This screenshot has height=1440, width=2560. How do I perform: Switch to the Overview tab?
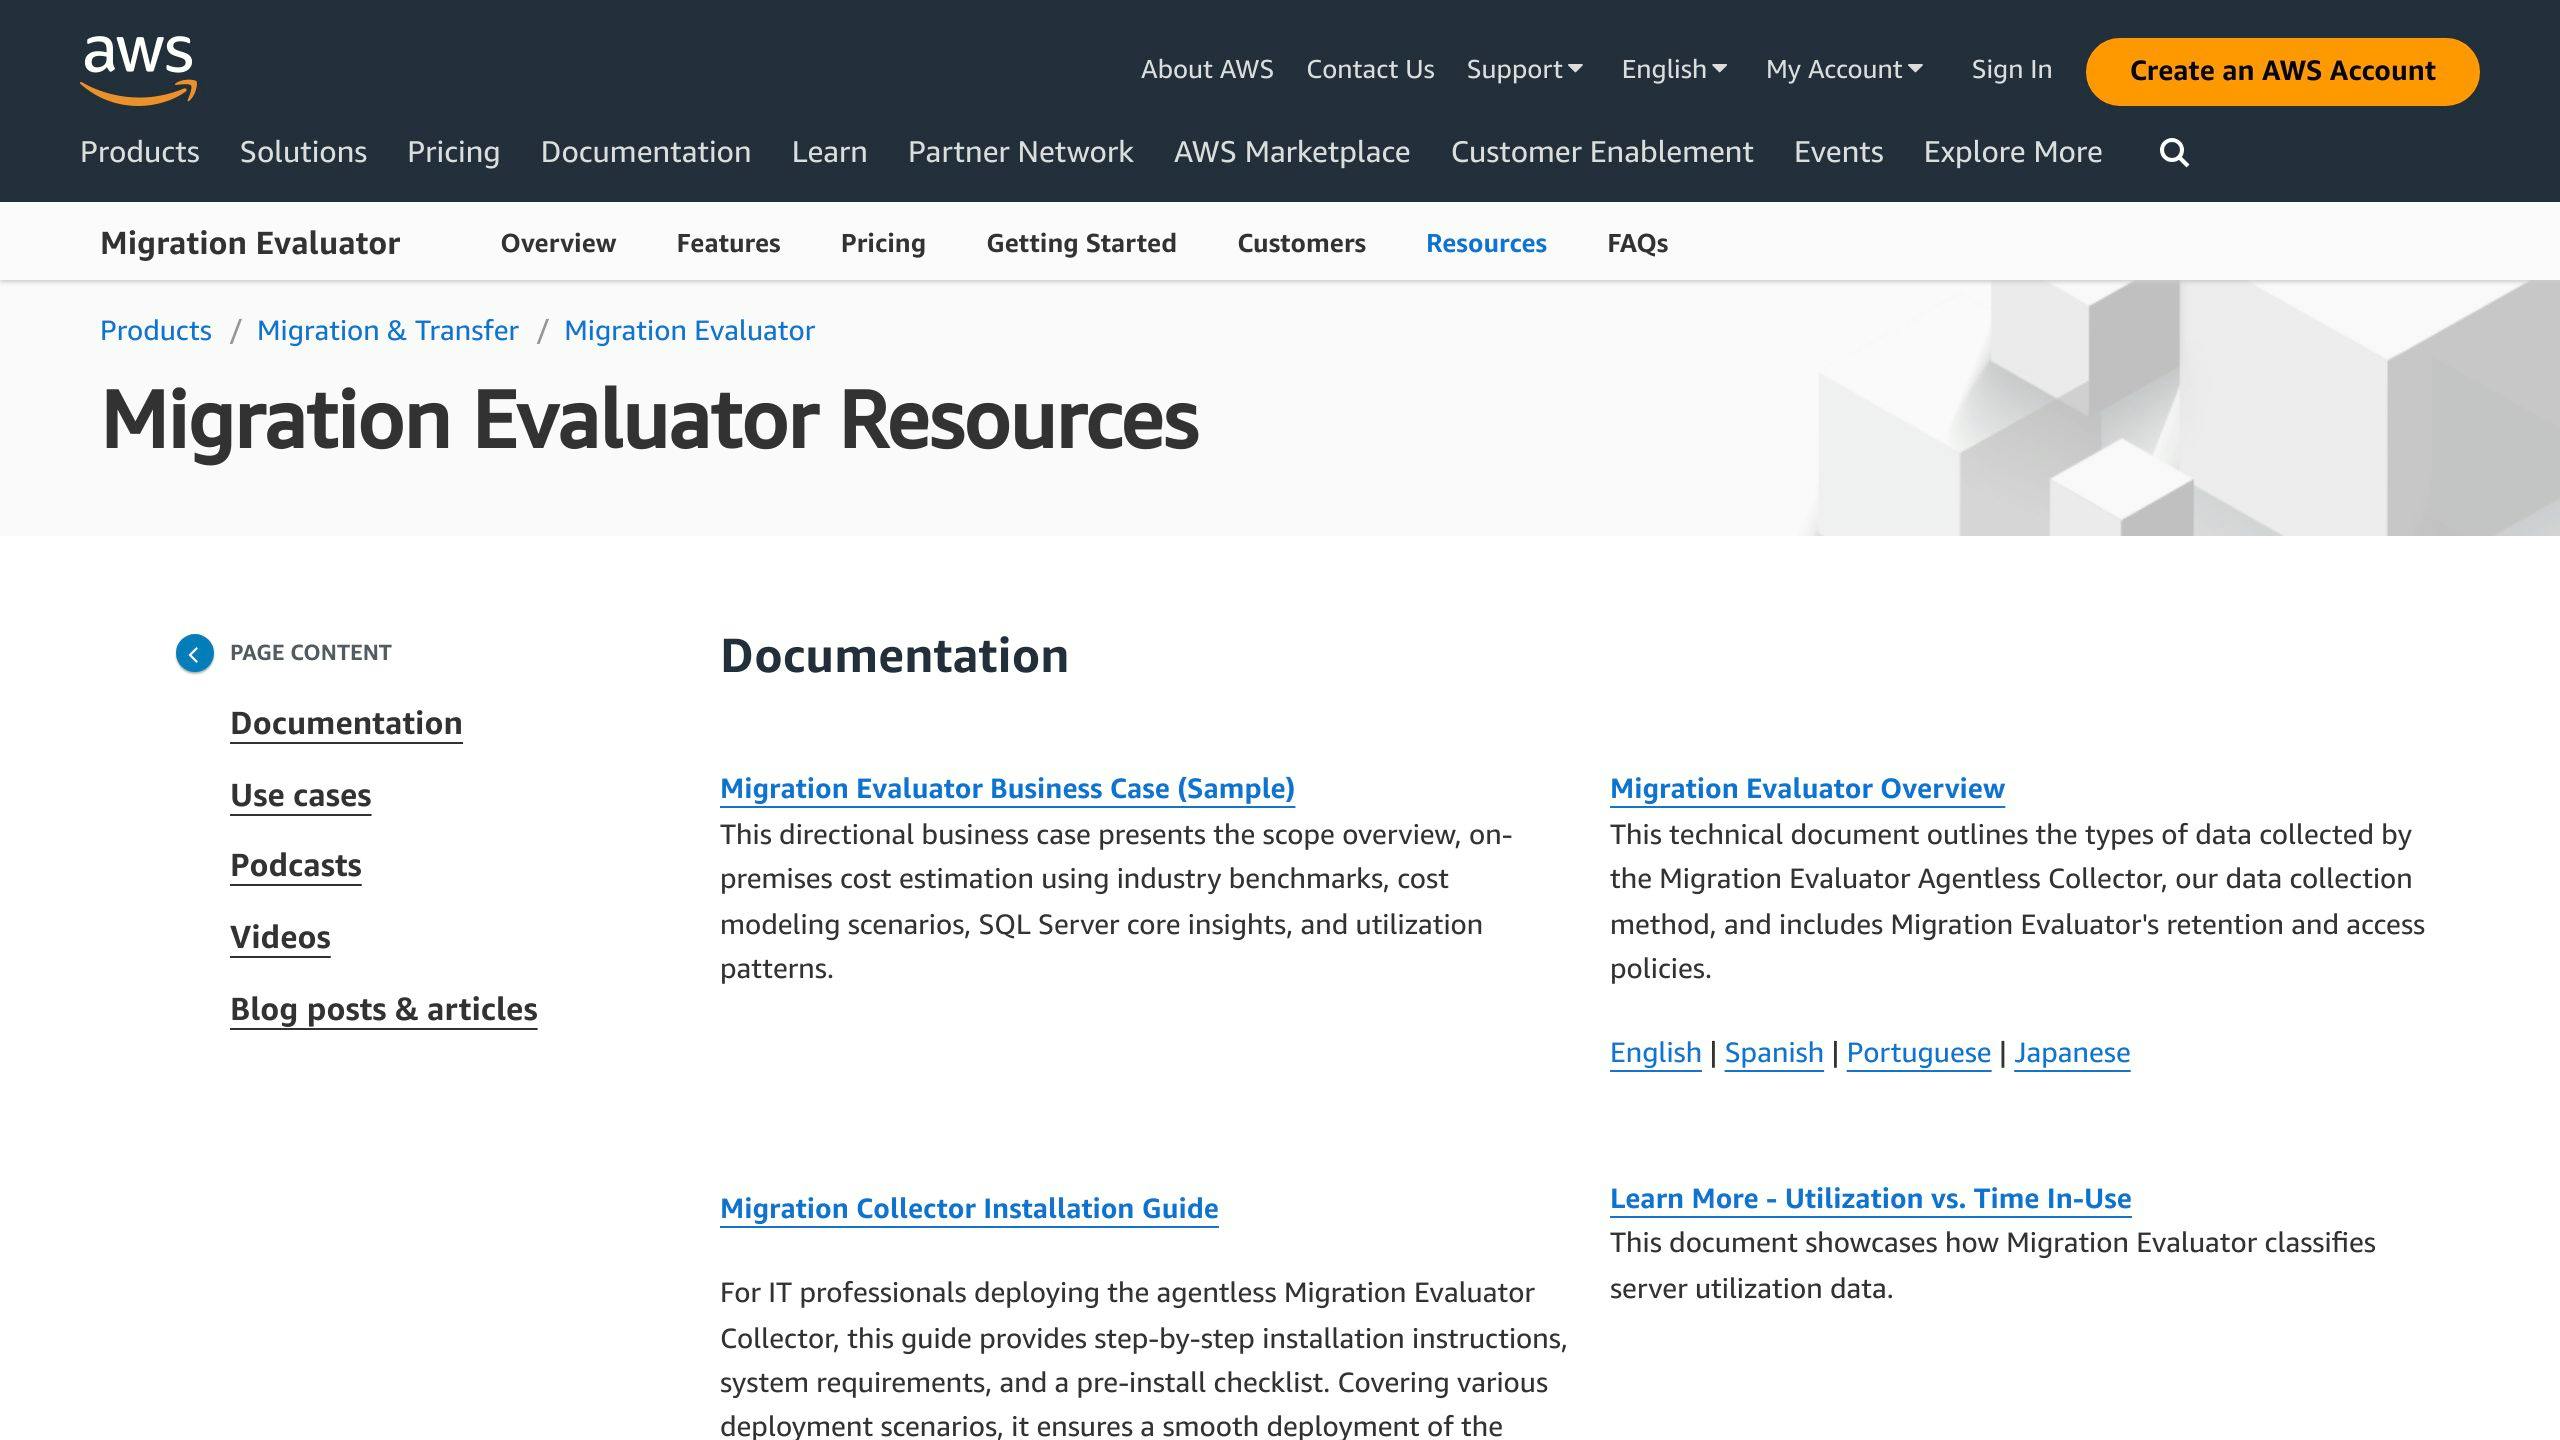558,243
